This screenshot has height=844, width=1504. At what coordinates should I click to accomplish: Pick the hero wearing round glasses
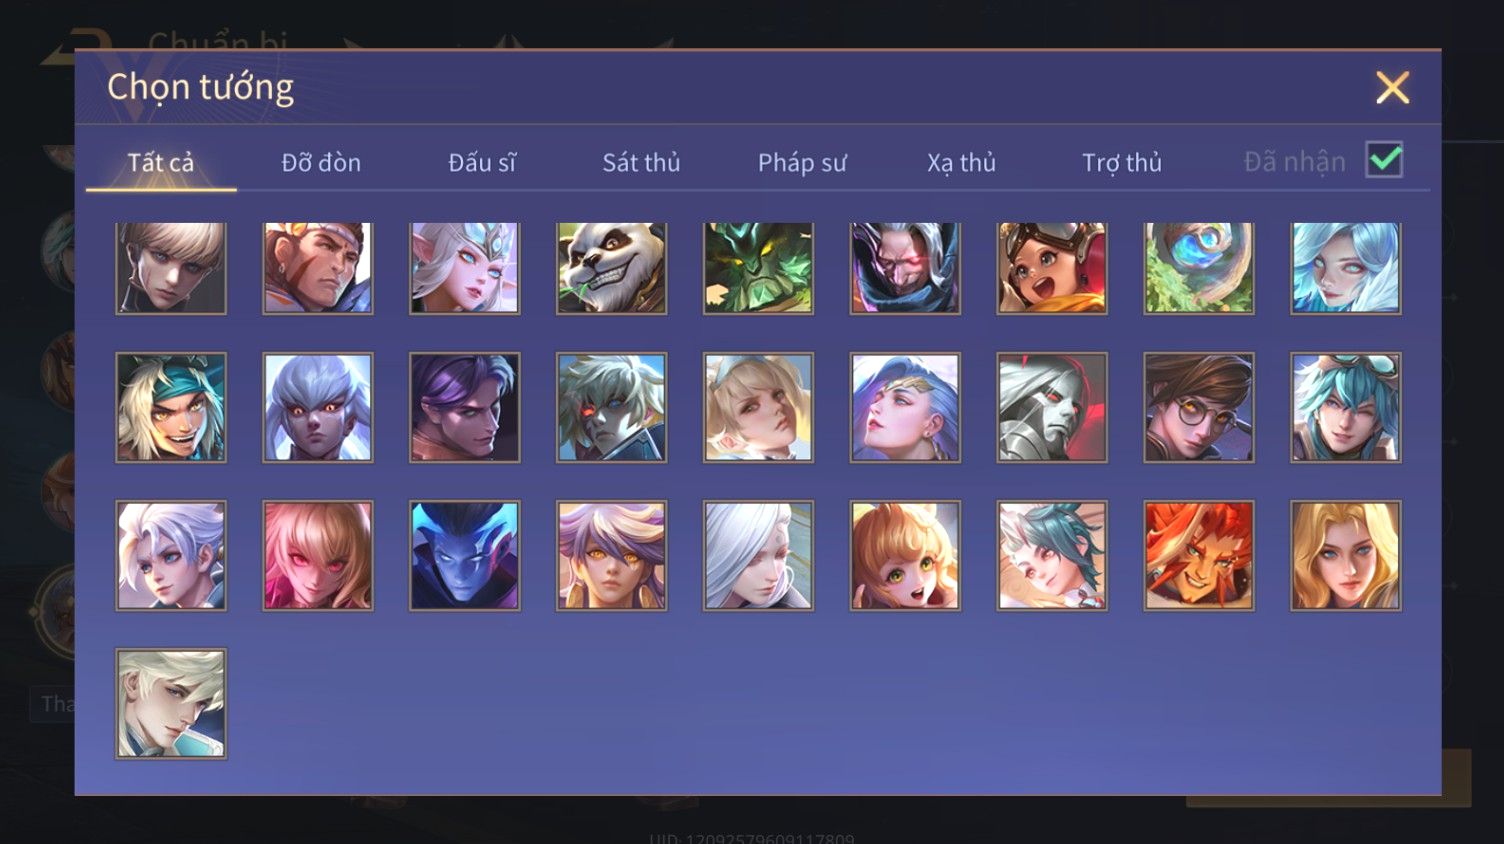pyautogui.click(x=1199, y=407)
